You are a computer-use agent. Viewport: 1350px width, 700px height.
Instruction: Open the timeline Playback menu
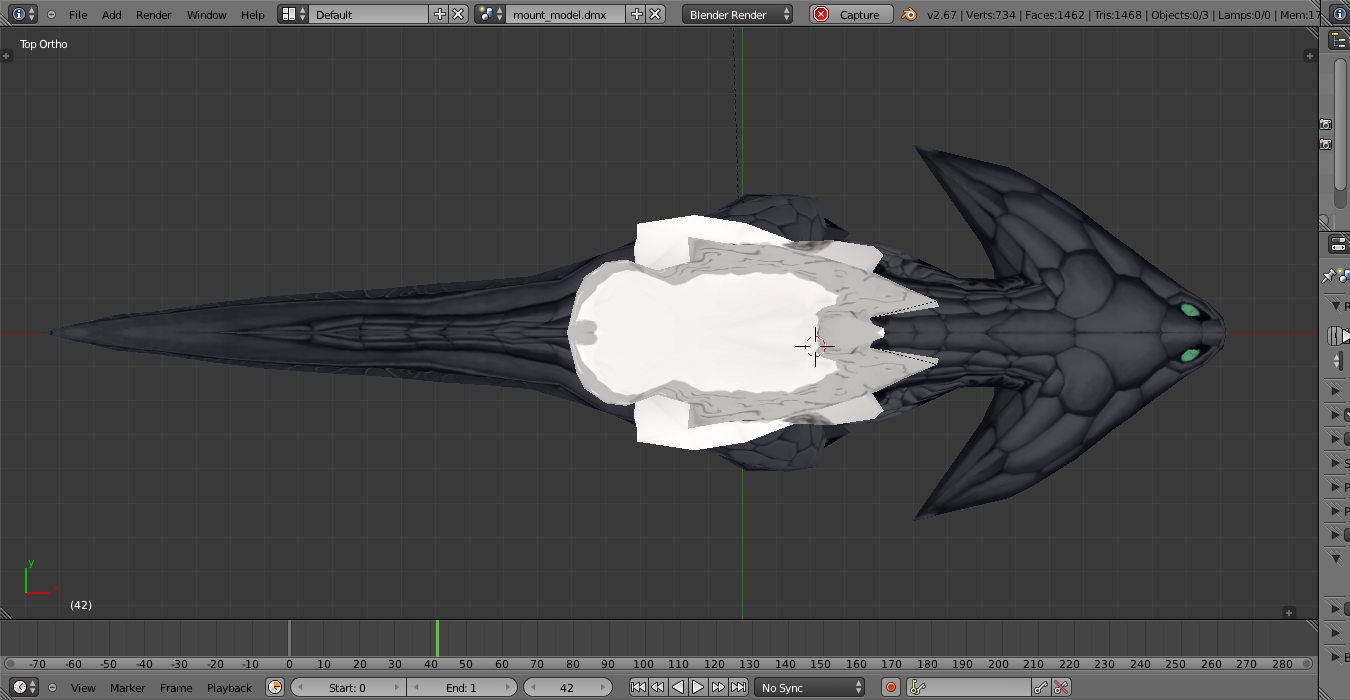(230, 687)
